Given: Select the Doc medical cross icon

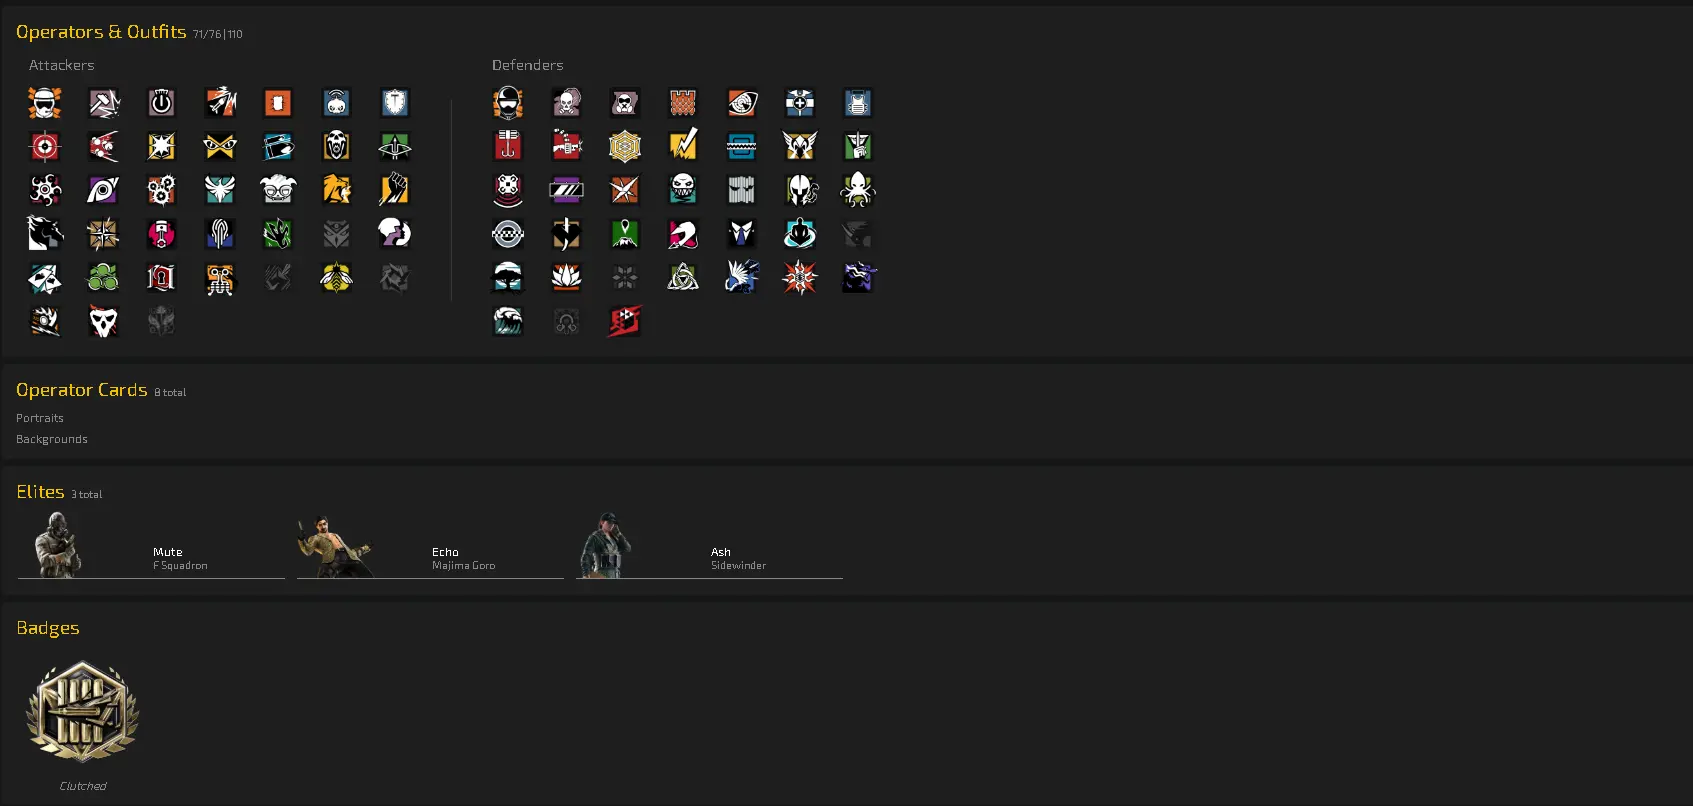Looking at the screenshot, I should pos(800,102).
